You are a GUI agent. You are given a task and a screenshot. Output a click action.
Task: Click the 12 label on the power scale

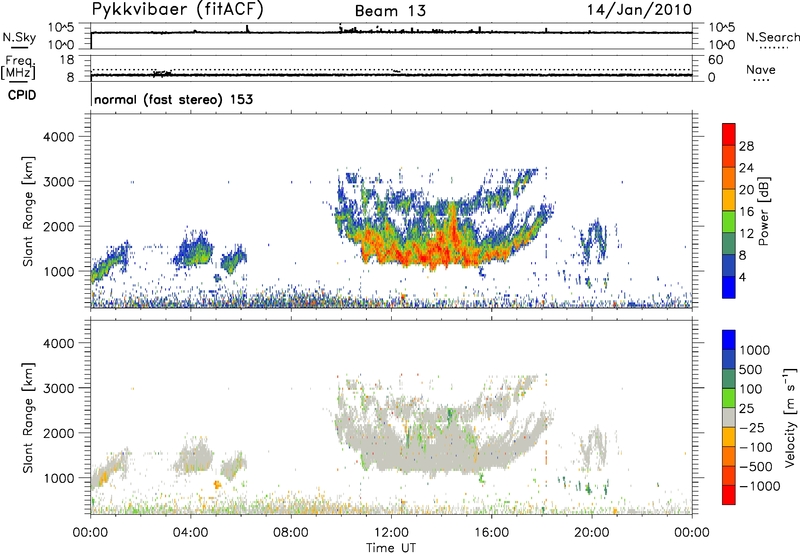746,234
